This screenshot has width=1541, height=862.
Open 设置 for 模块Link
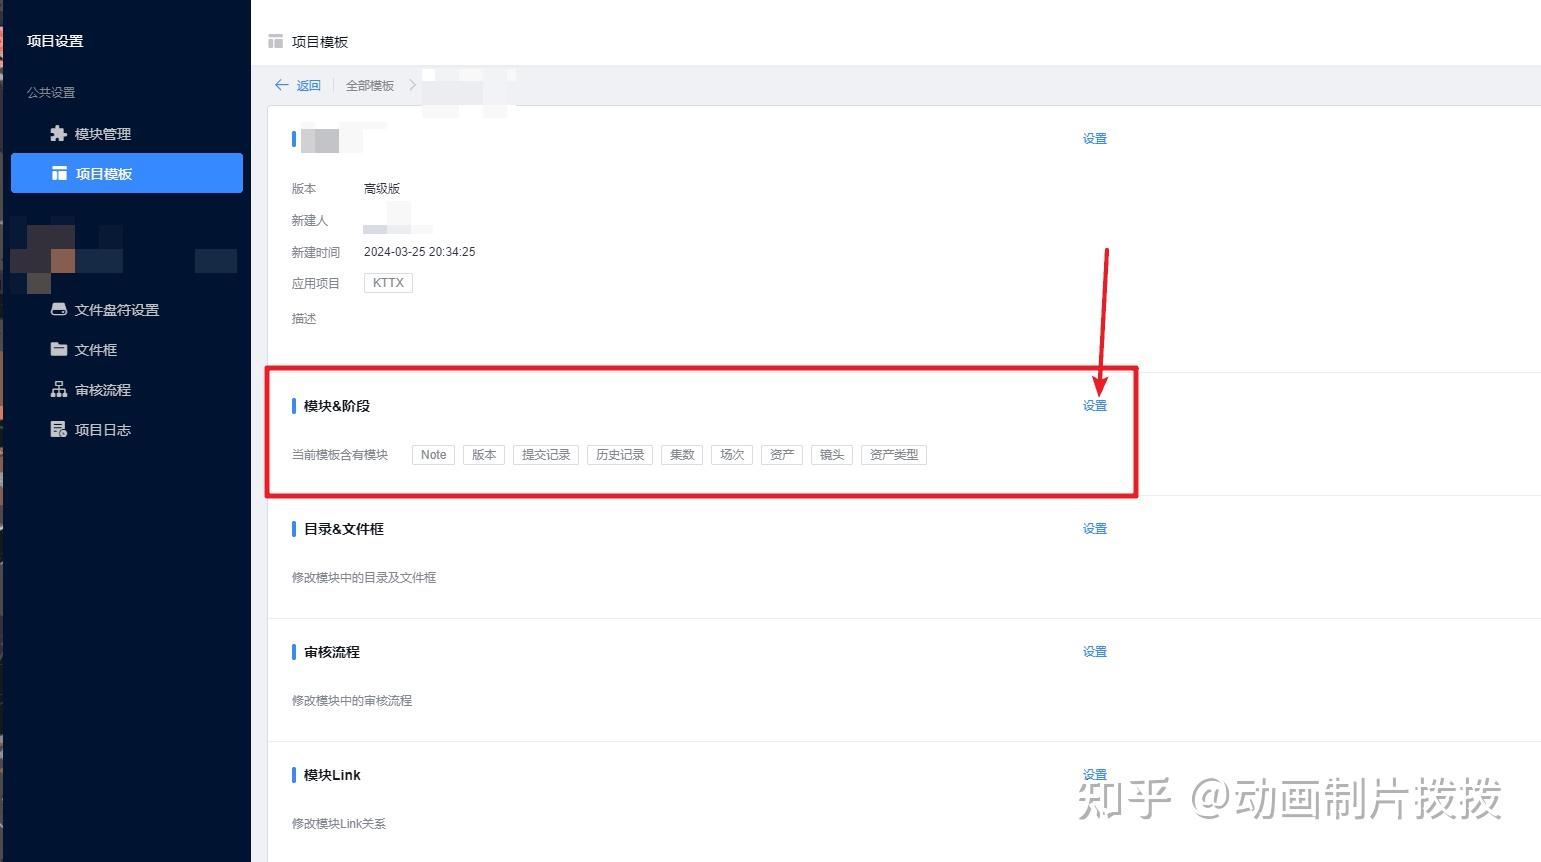point(1094,774)
